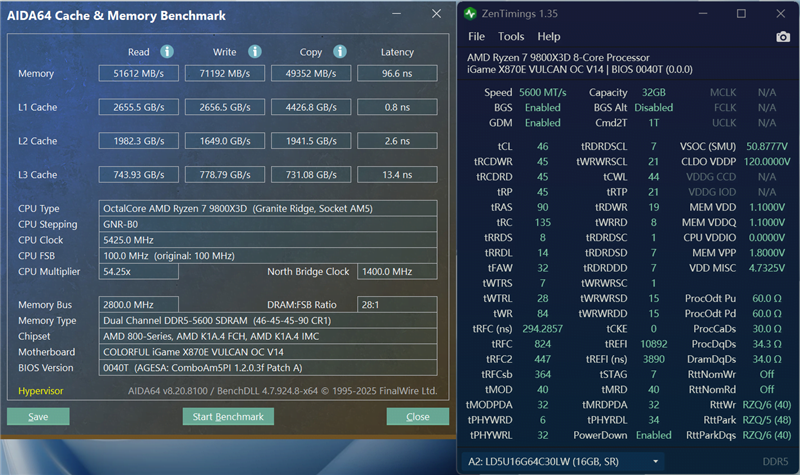The width and height of the screenshot is (800, 475).
Task: Click the CPU Stepping value GNR-B0
Action: 268,224
